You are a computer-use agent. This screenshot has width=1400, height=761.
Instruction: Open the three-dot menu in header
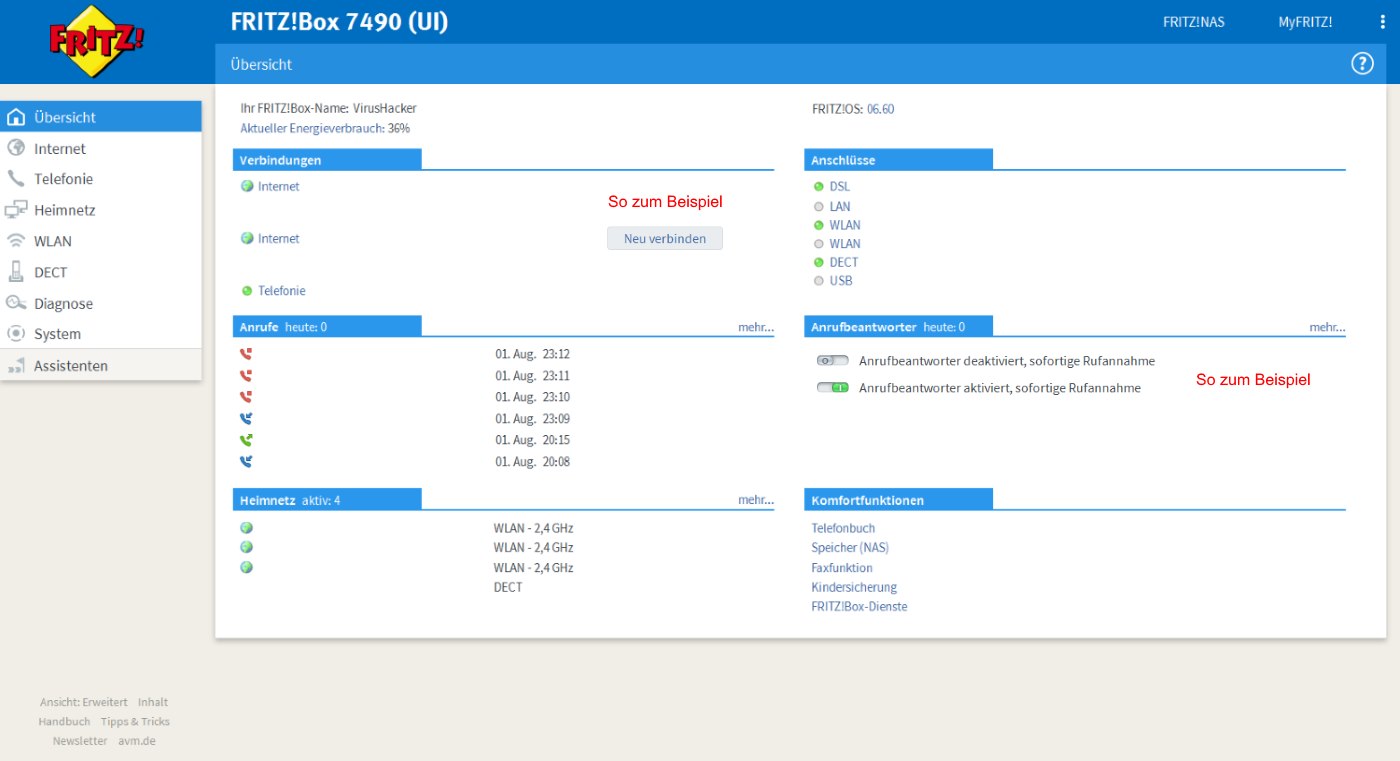pos(1382,22)
